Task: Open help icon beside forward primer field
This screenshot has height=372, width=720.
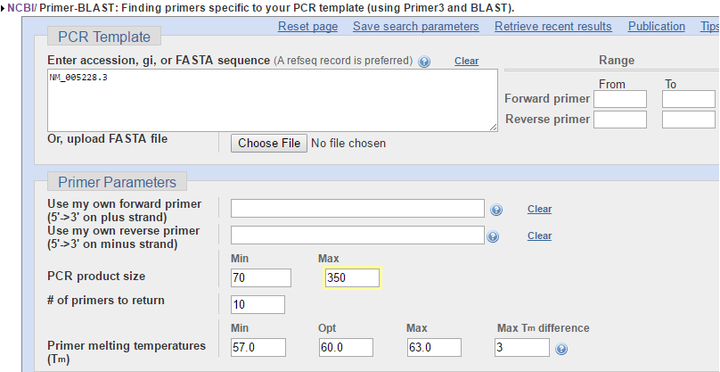Action: tap(496, 210)
